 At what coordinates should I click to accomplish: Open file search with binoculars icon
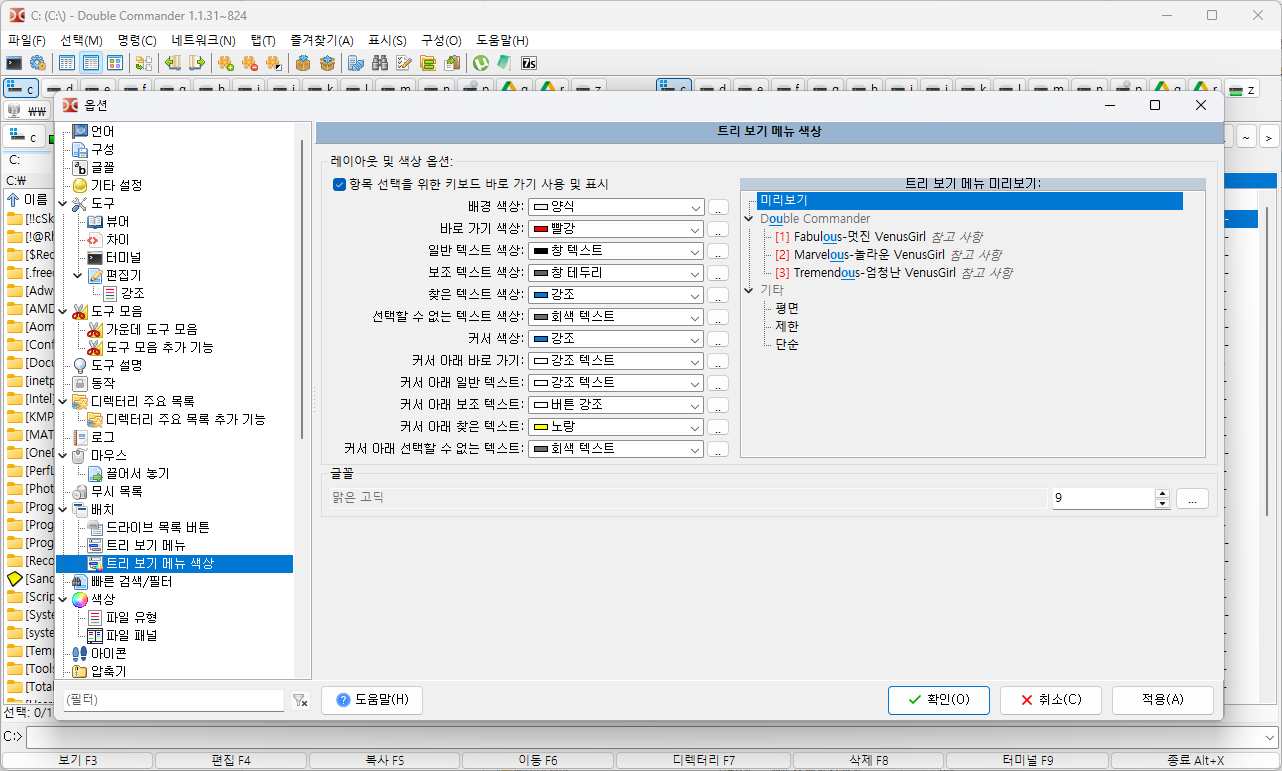380,63
